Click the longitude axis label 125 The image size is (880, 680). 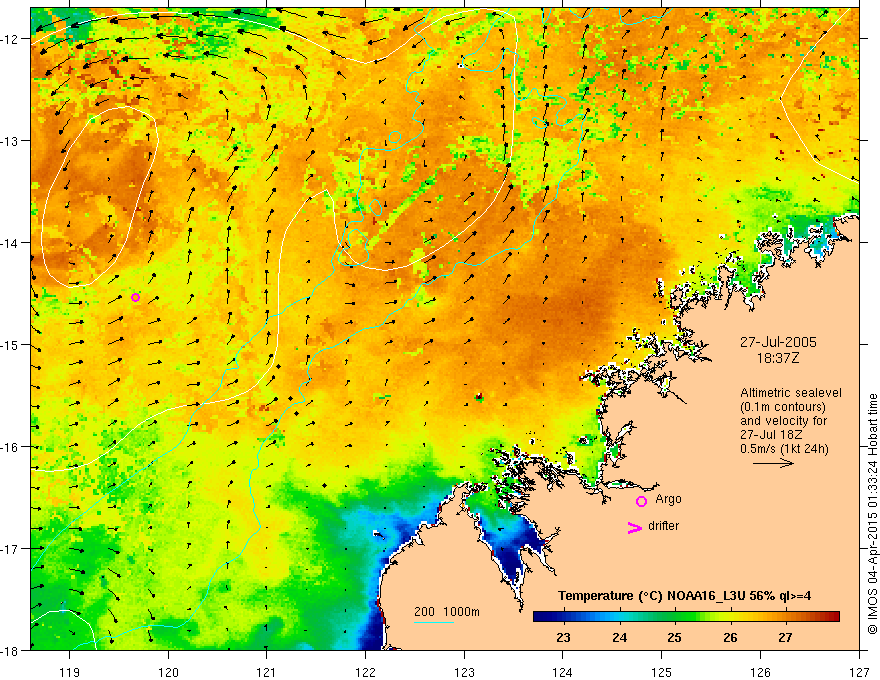pyautogui.click(x=662, y=672)
